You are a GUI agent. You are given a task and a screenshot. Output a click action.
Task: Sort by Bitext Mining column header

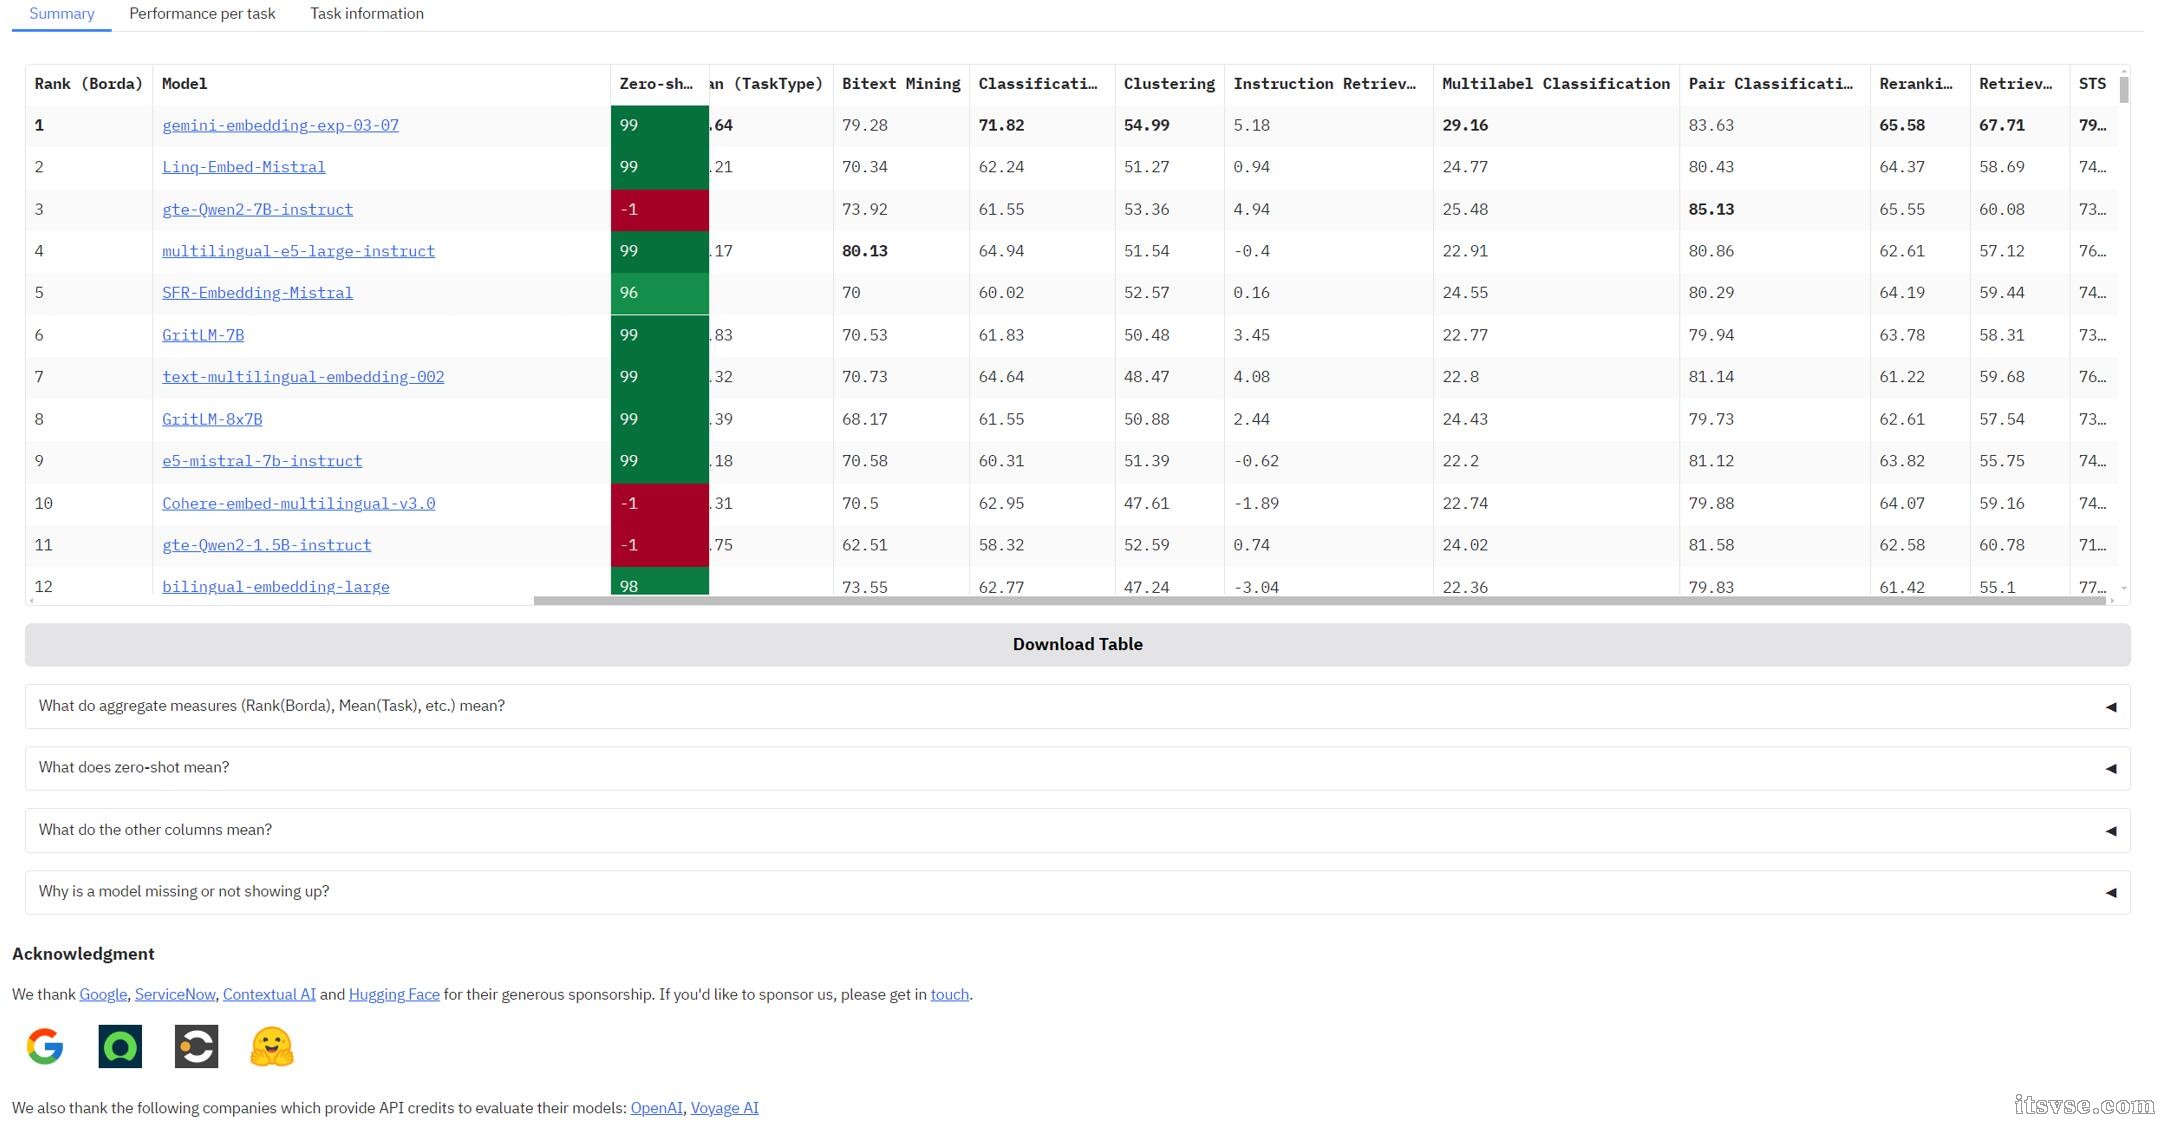(x=901, y=84)
